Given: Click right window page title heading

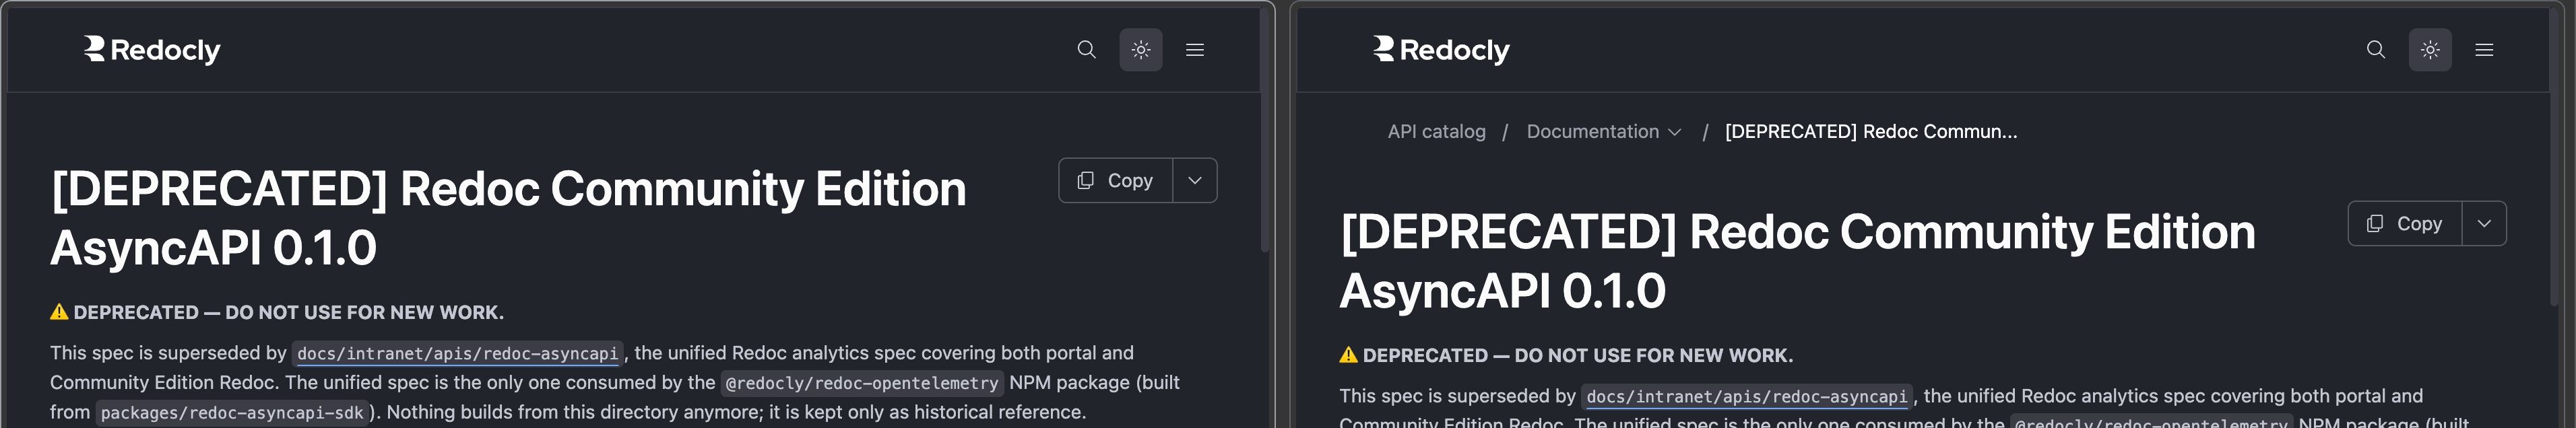Looking at the screenshot, I should click(x=1797, y=261).
